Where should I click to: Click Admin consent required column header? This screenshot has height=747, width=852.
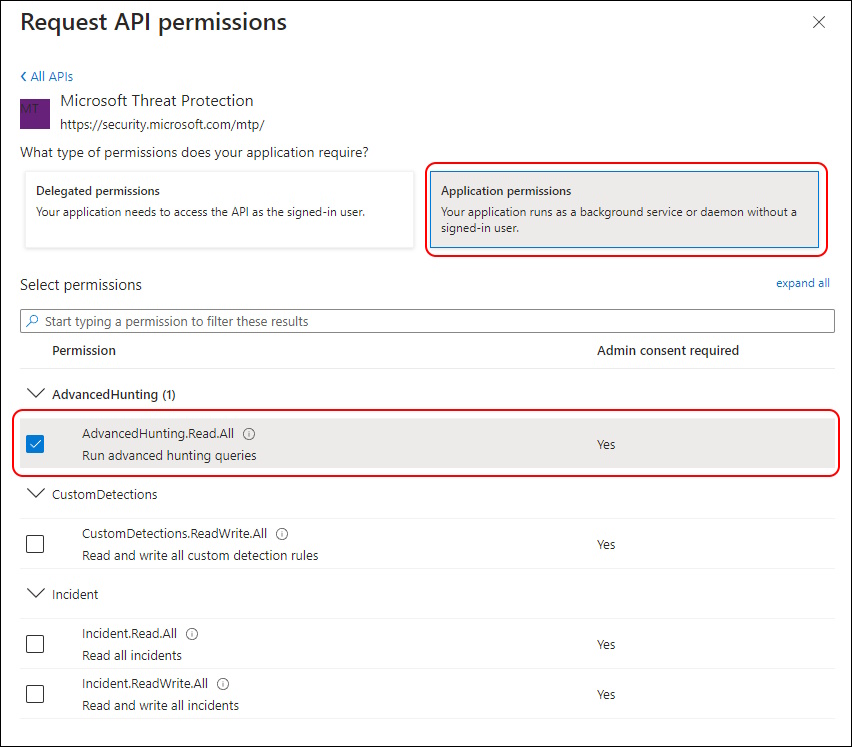click(668, 350)
